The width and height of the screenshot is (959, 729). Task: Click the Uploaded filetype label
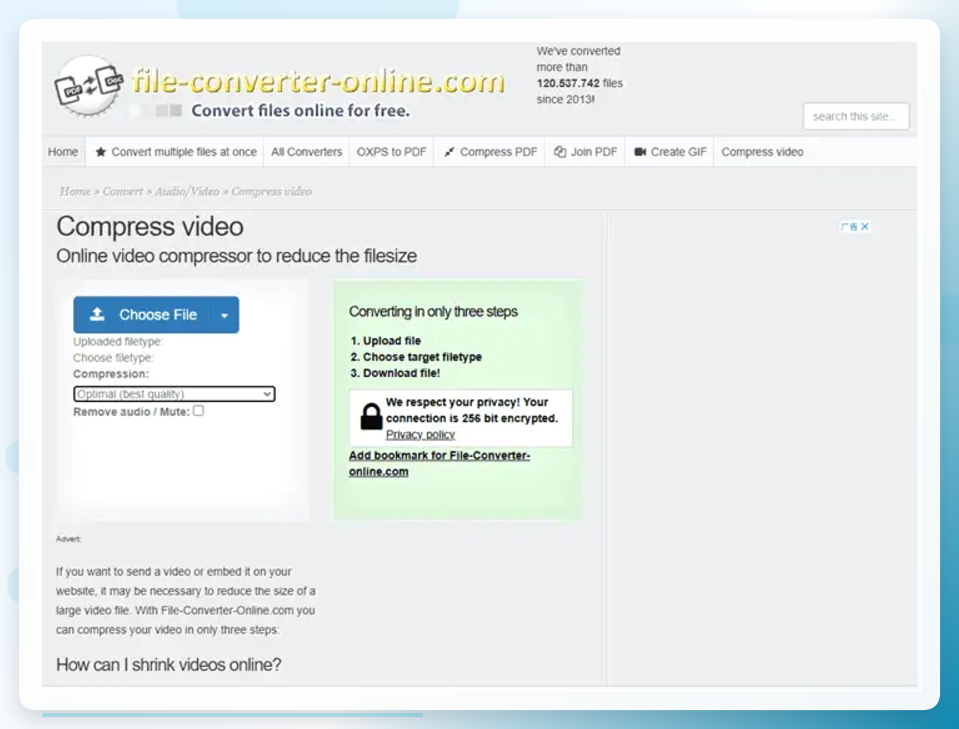[x=118, y=341]
